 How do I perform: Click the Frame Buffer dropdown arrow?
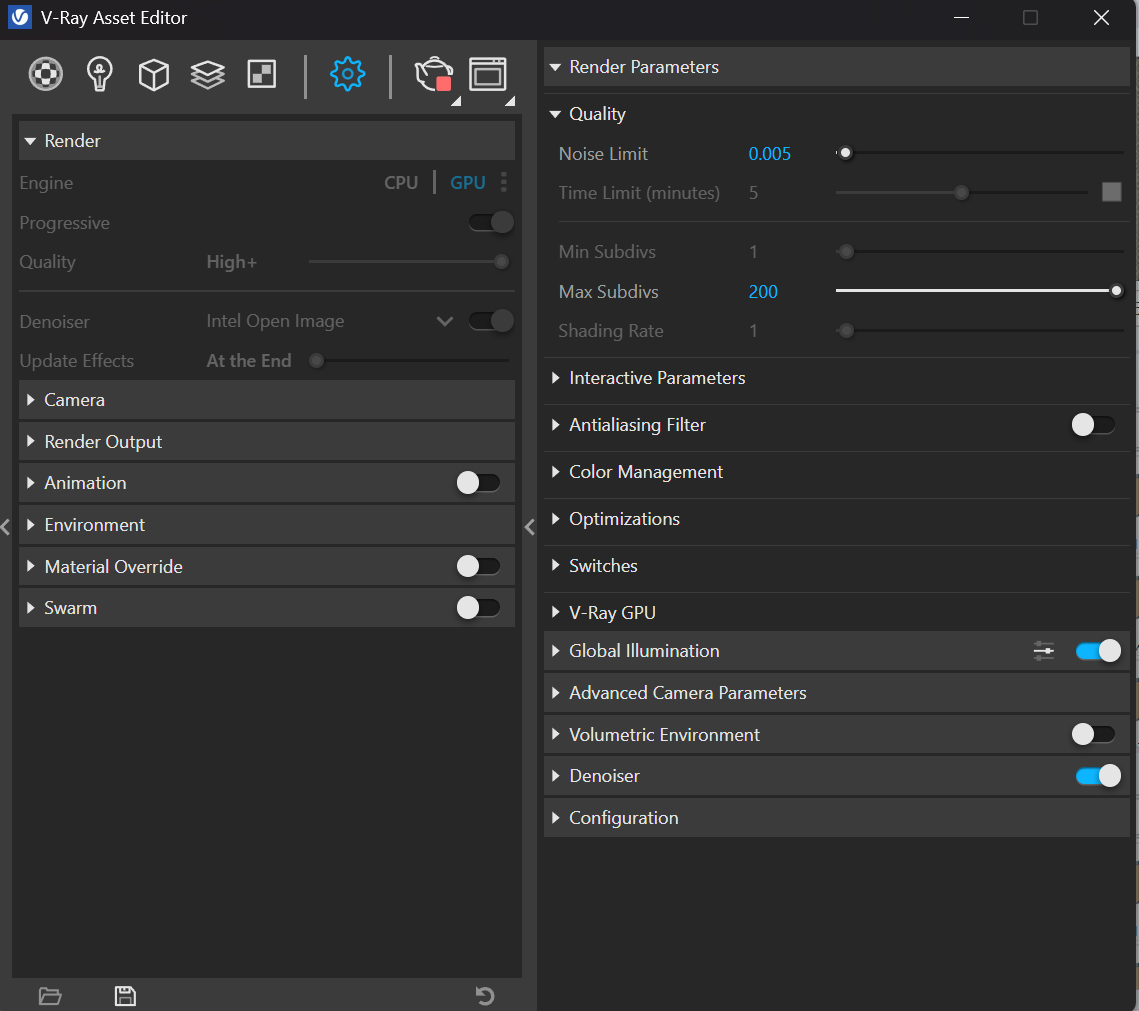[x=510, y=102]
